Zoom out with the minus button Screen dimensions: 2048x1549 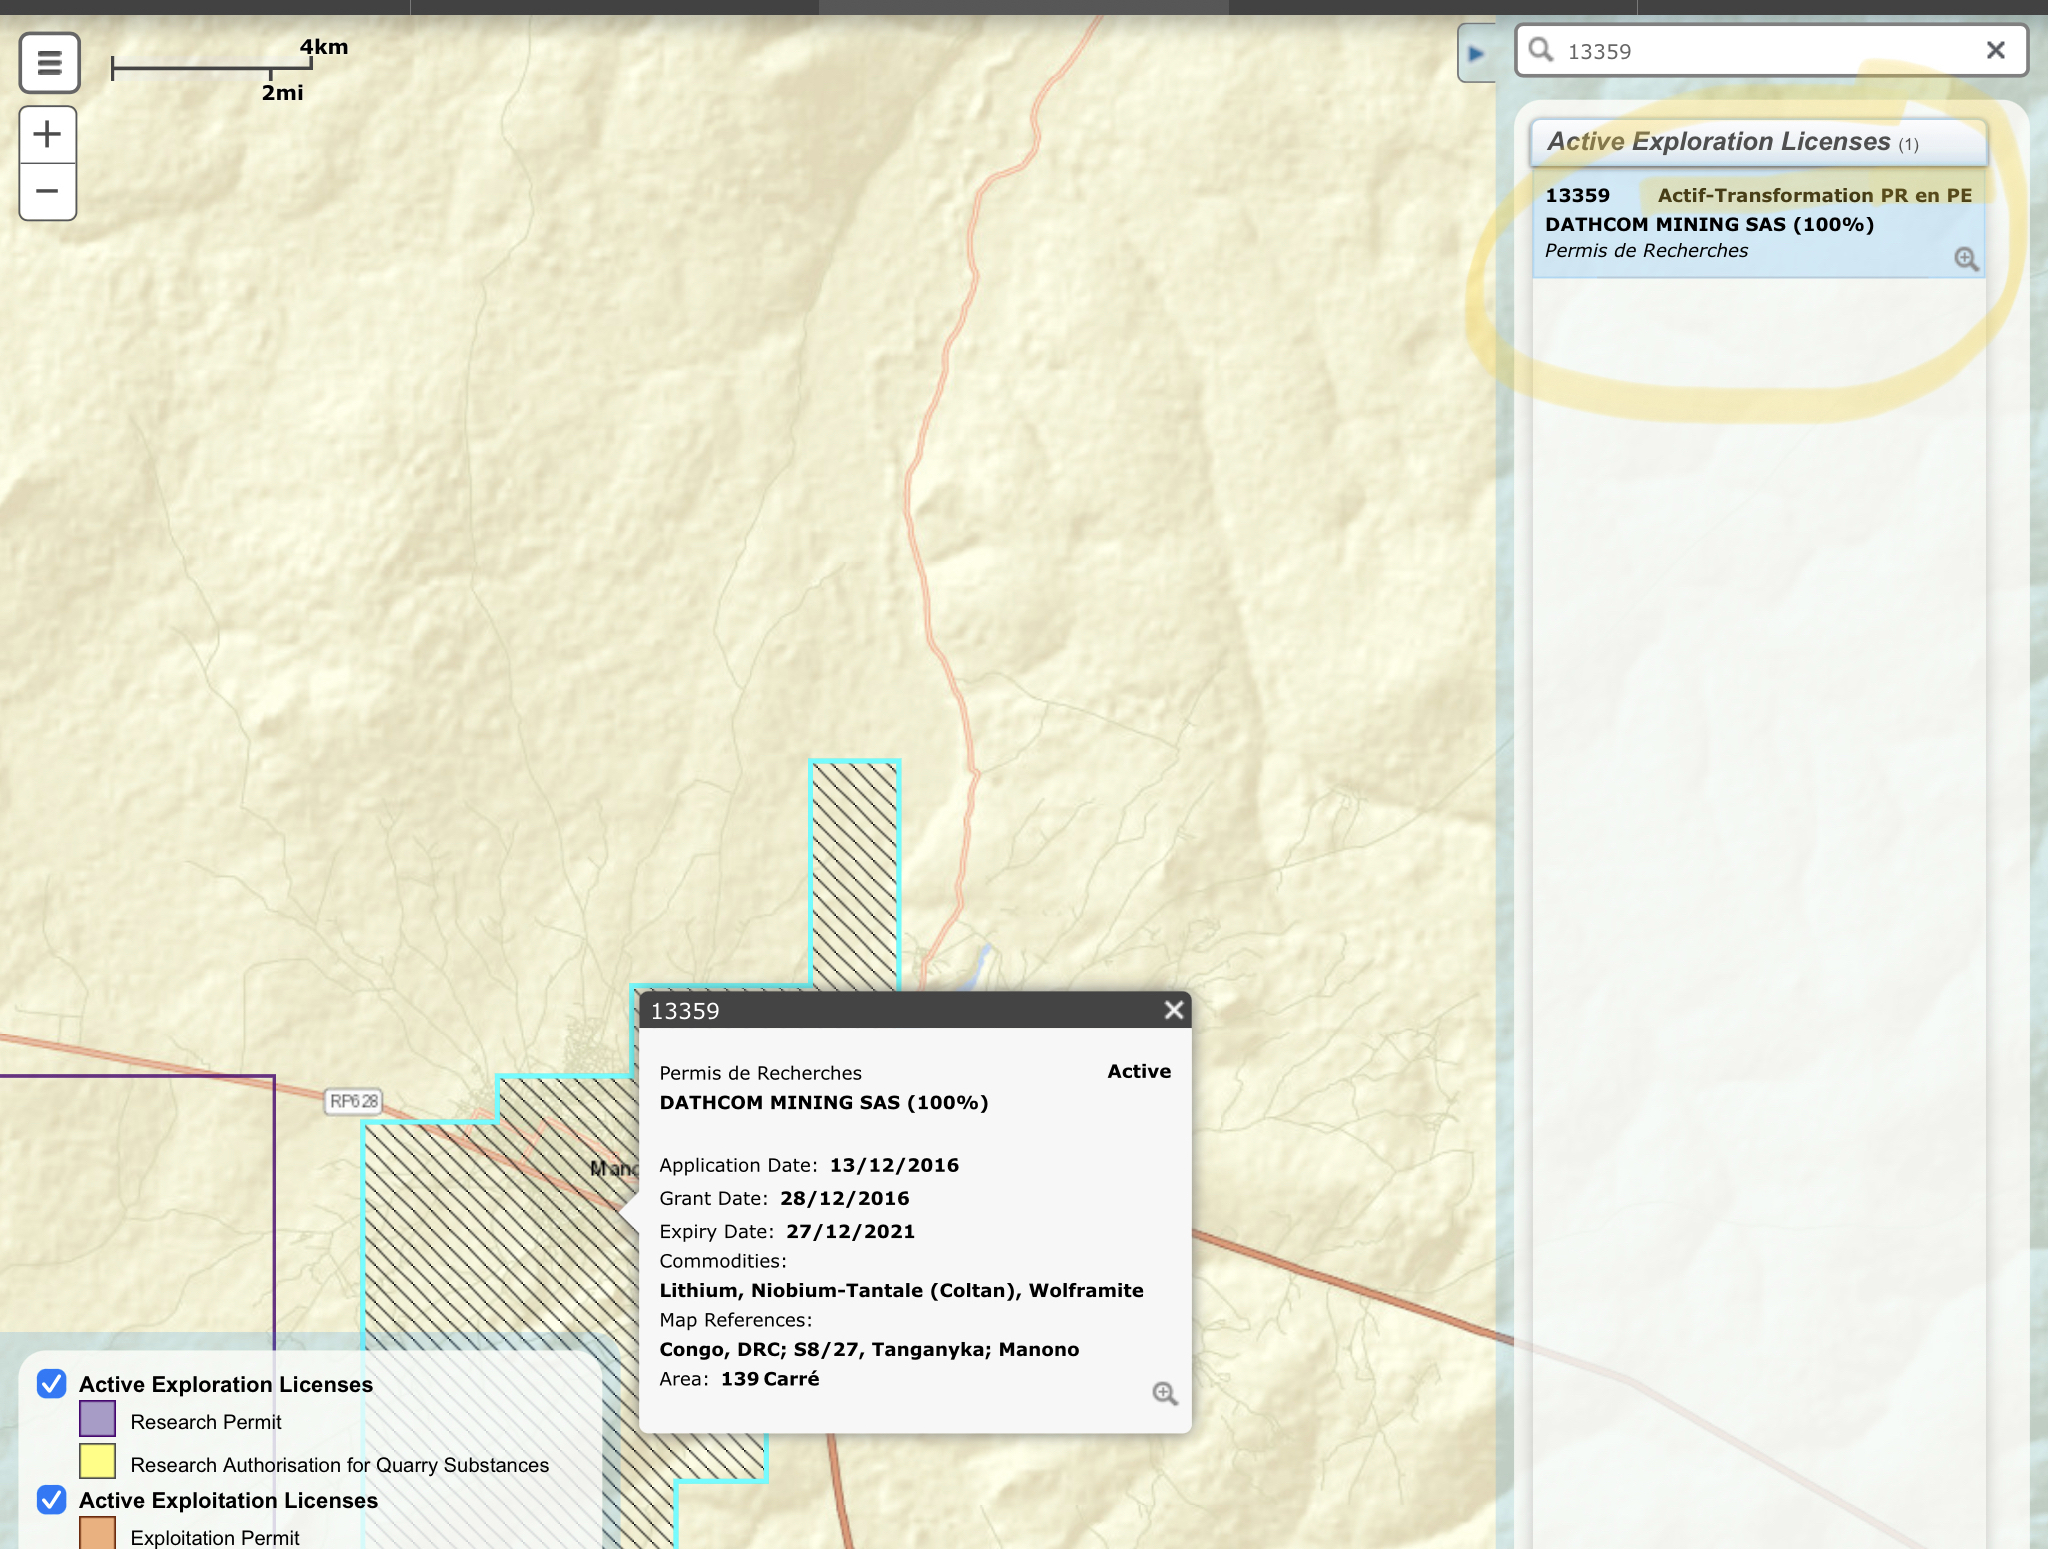click(x=47, y=191)
